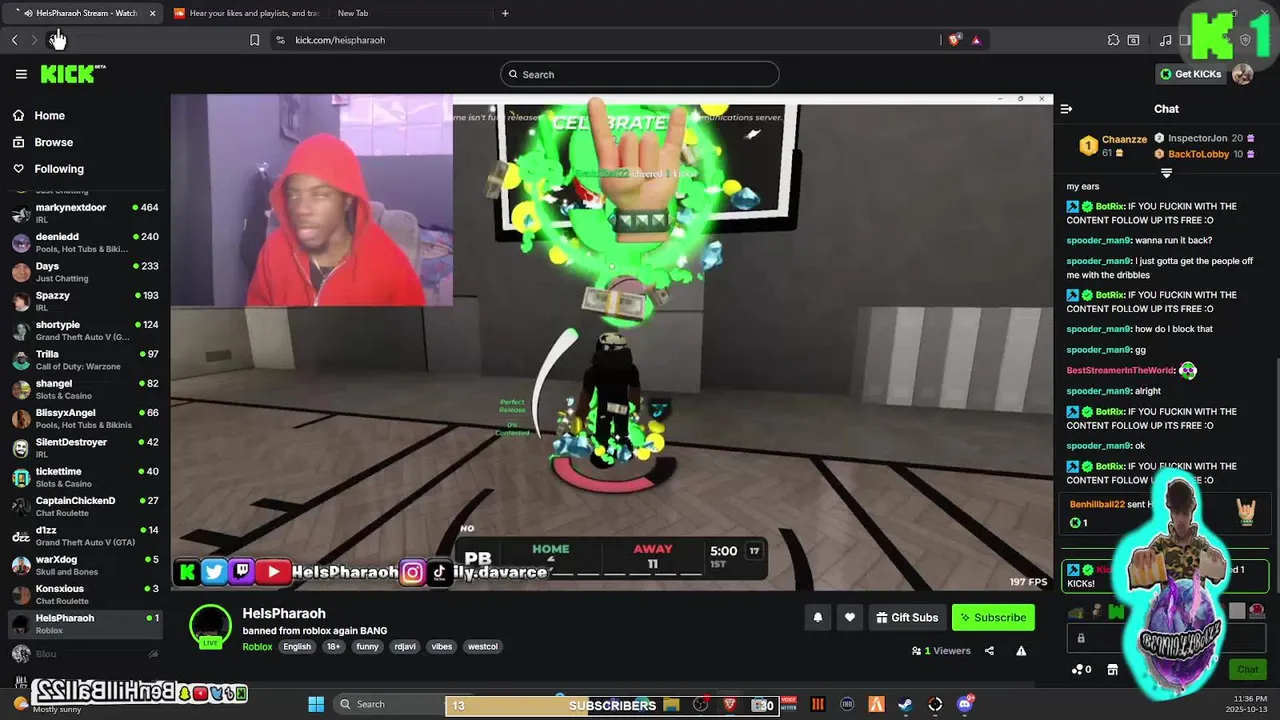The height and width of the screenshot is (720, 1280).
Task: Select the vibes tag
Action: (442, 647)
